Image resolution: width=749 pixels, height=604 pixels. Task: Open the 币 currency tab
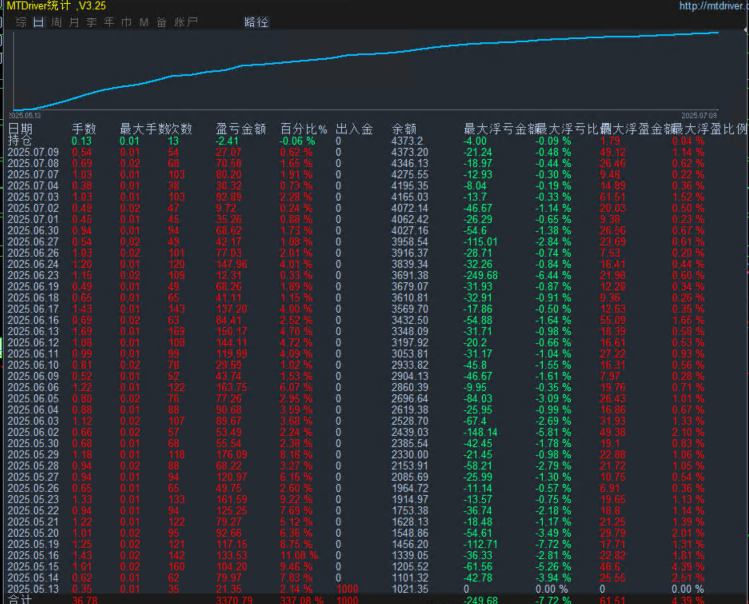pyautogui.click(x=127, y=22)
